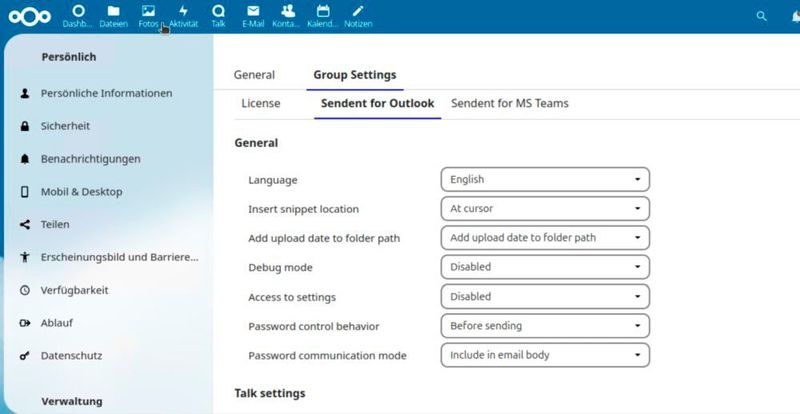Click the share icon beside Teilen
Viewport: 800px width, 414px height.
tap(24, 225)
